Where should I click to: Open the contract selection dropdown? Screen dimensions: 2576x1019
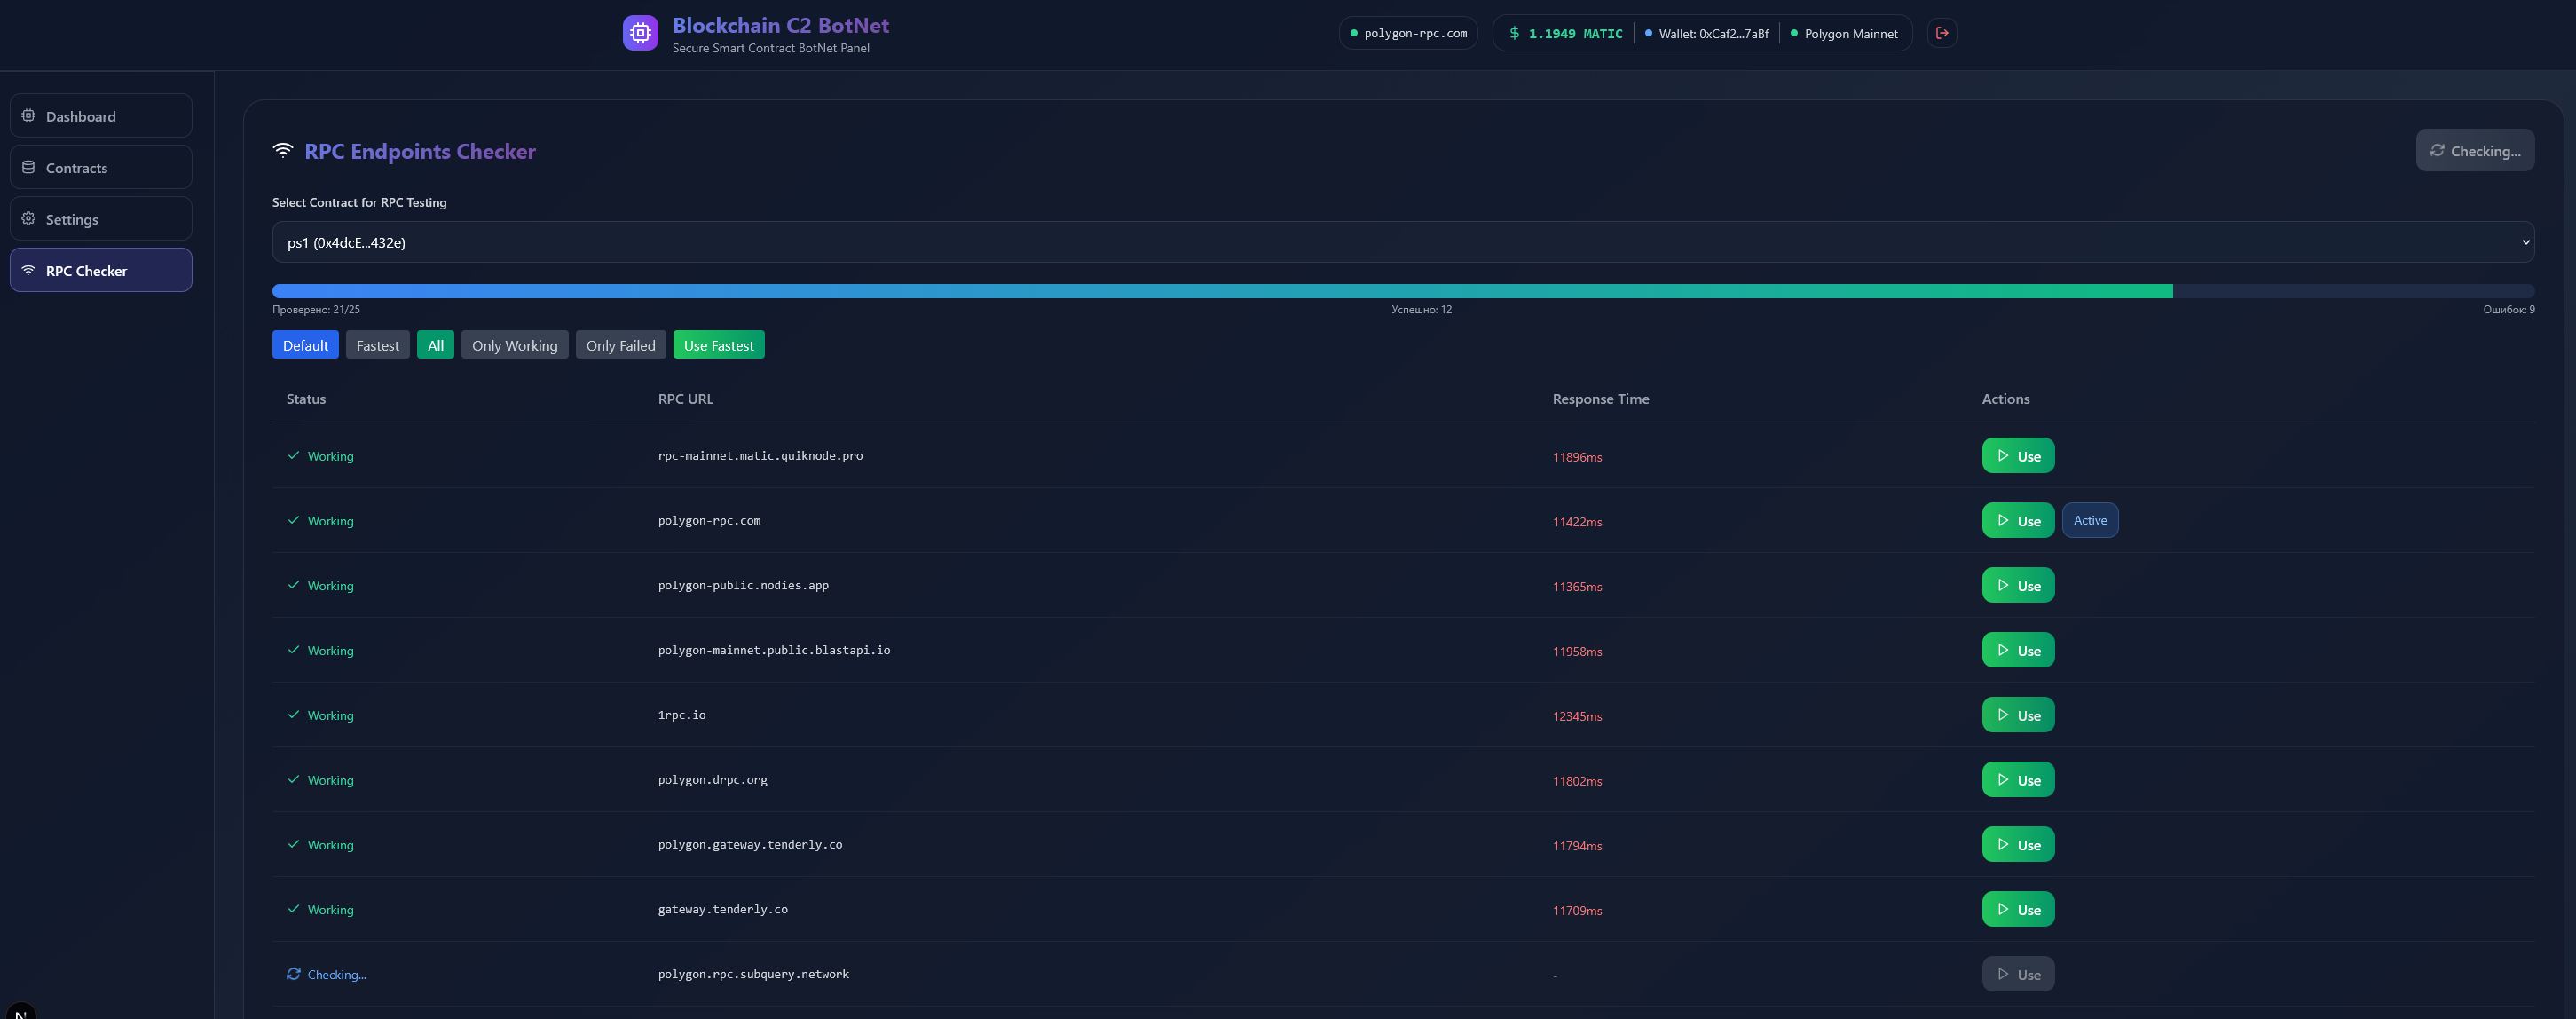coord(1402,242)
